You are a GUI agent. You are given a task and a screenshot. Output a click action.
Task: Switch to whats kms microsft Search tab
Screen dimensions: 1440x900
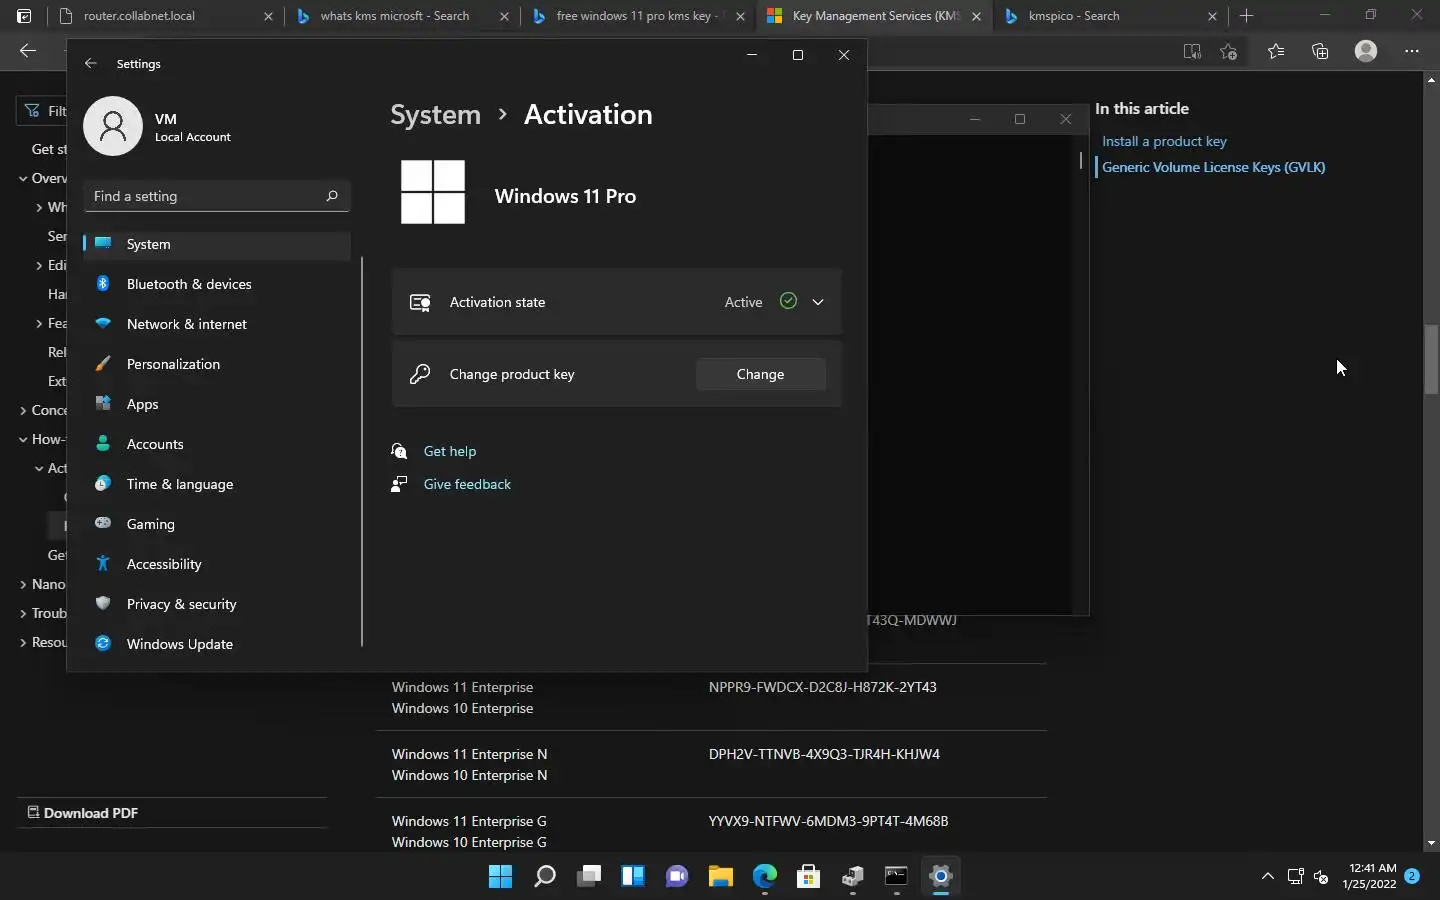point(400,16)
